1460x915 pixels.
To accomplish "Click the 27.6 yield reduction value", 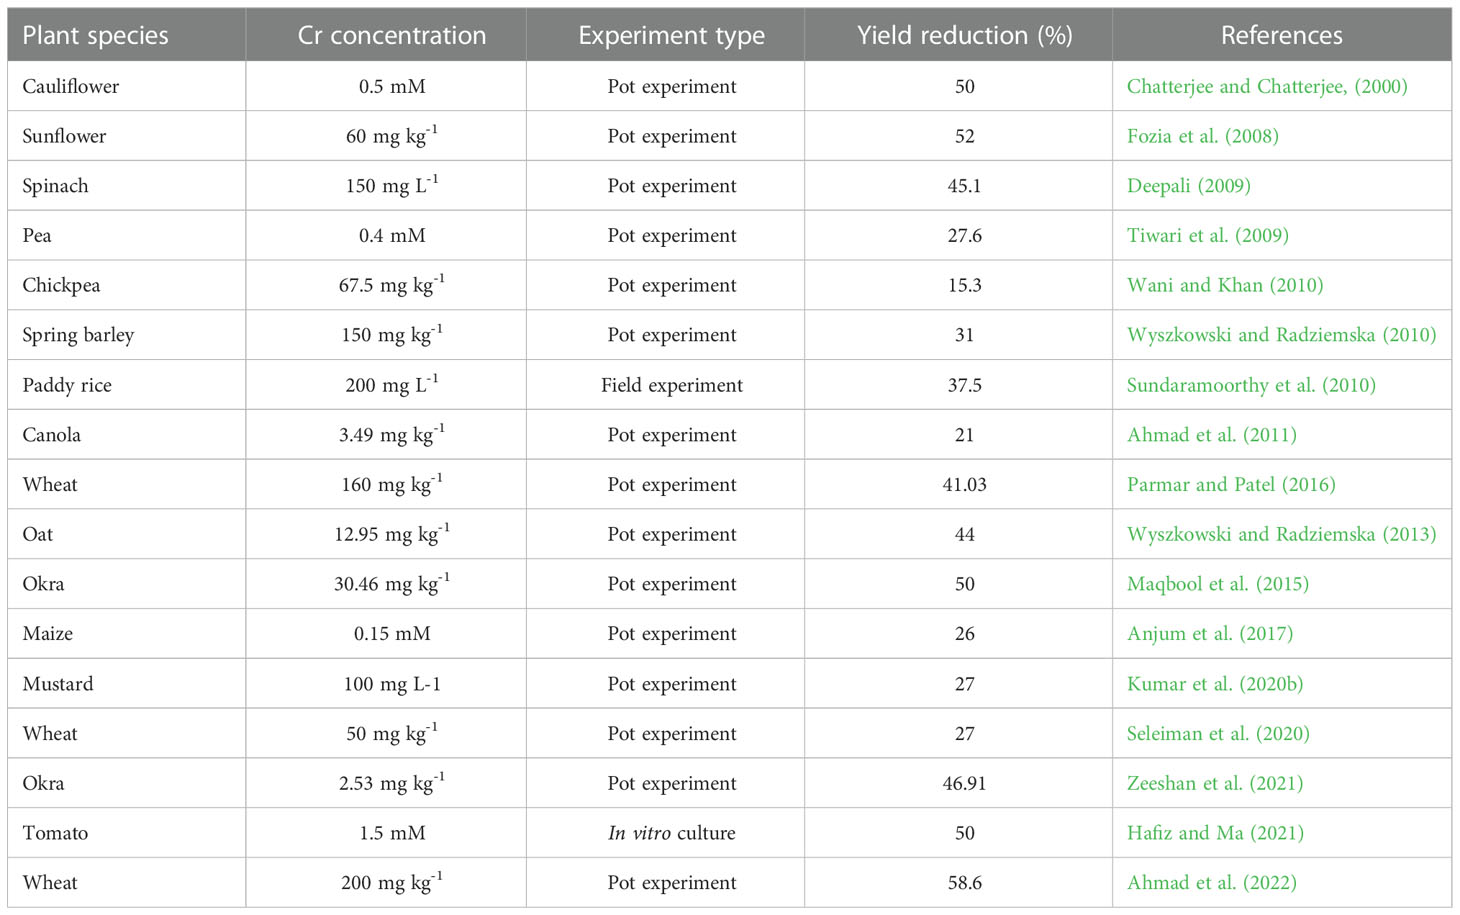I will (964, 236).
